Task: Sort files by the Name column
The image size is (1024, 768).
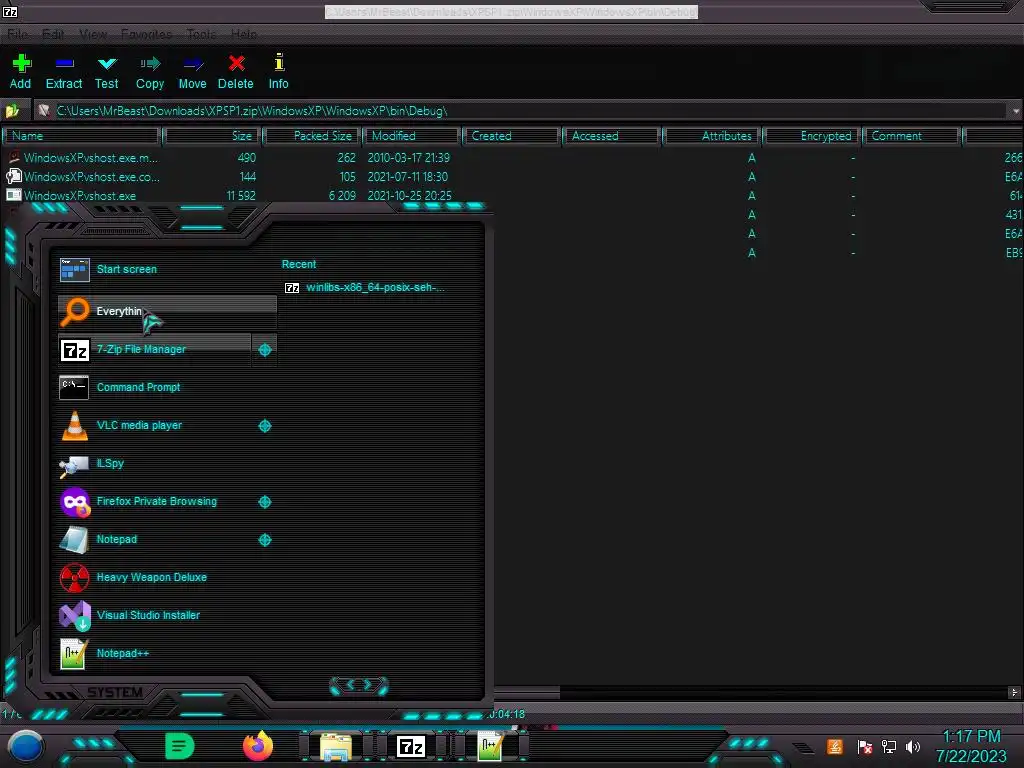Action: (x=82, y=136)
